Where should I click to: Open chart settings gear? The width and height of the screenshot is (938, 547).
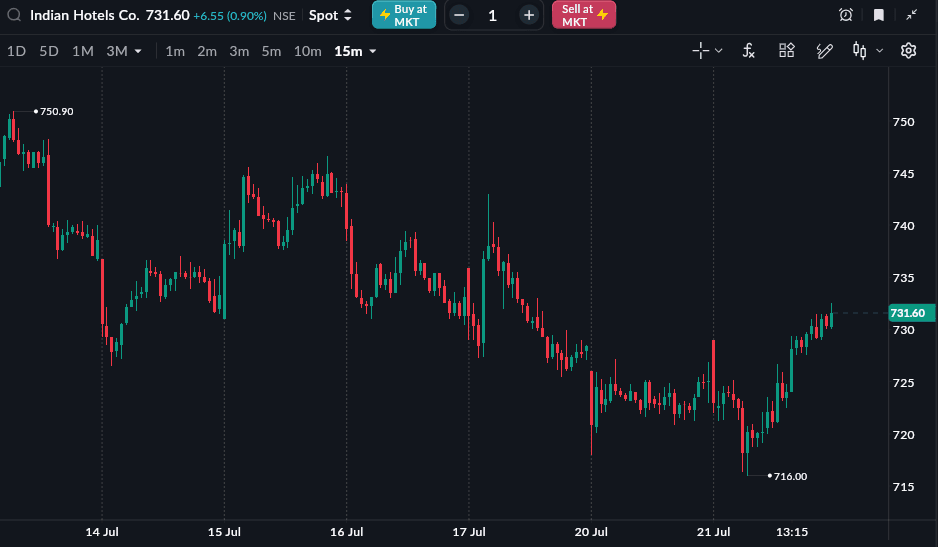909,51
